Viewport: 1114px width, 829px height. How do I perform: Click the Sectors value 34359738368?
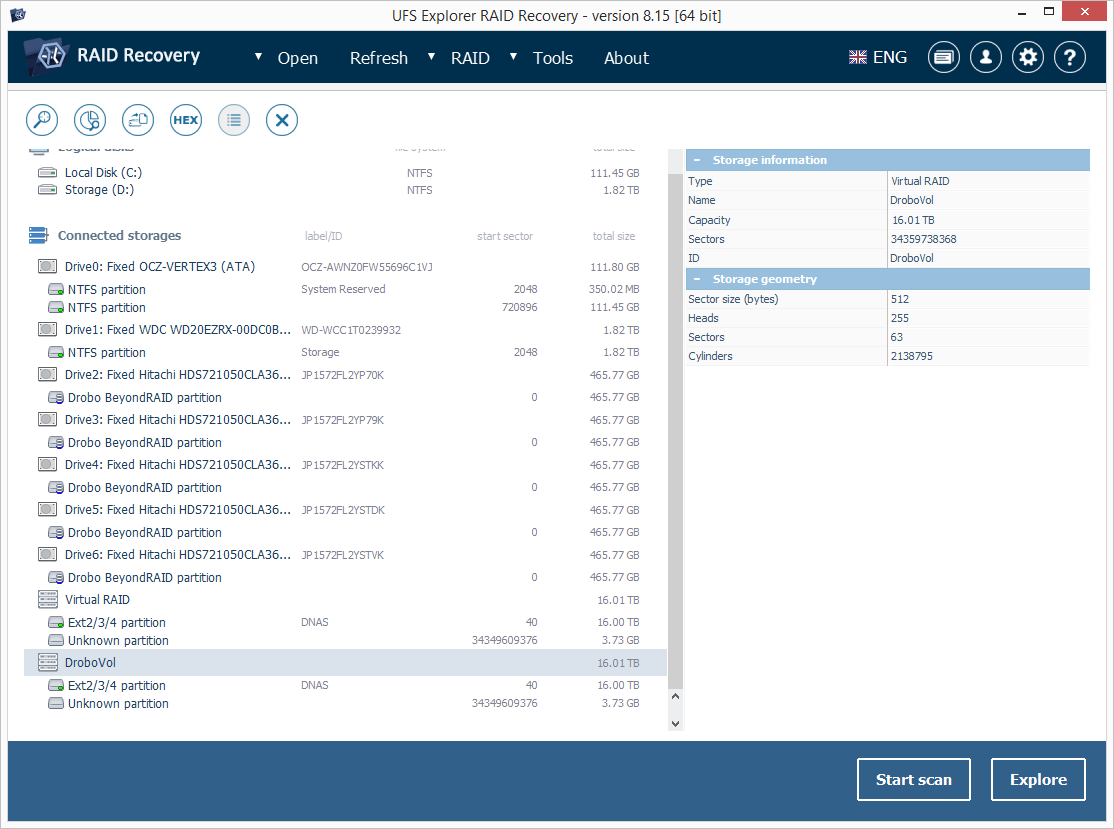coord(923,239)
